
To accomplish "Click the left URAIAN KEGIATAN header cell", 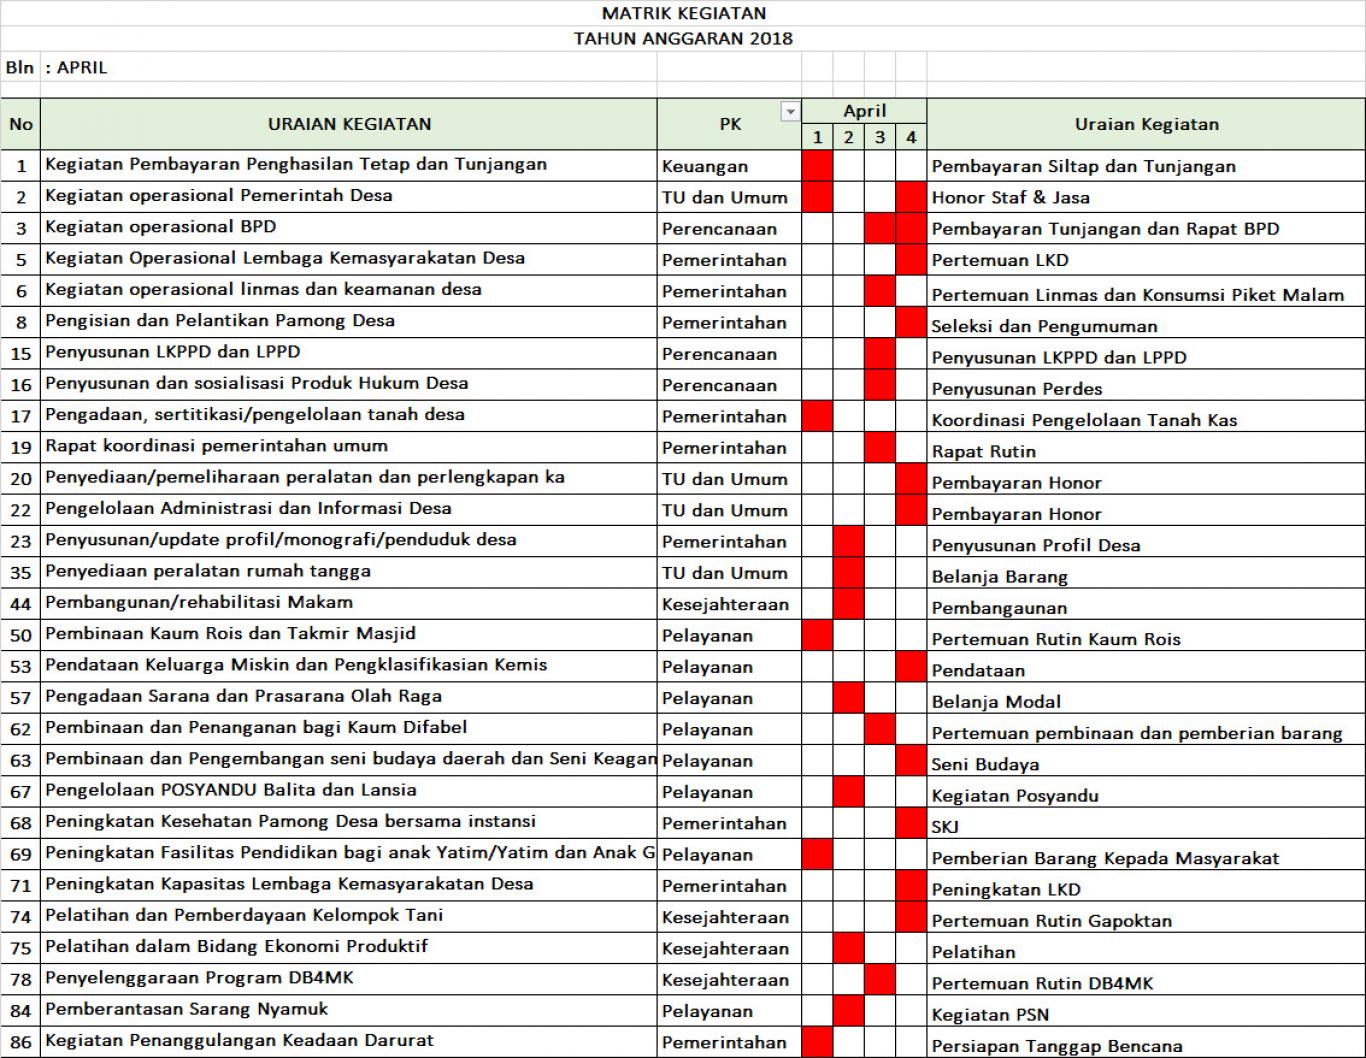I will coord(349,124).
